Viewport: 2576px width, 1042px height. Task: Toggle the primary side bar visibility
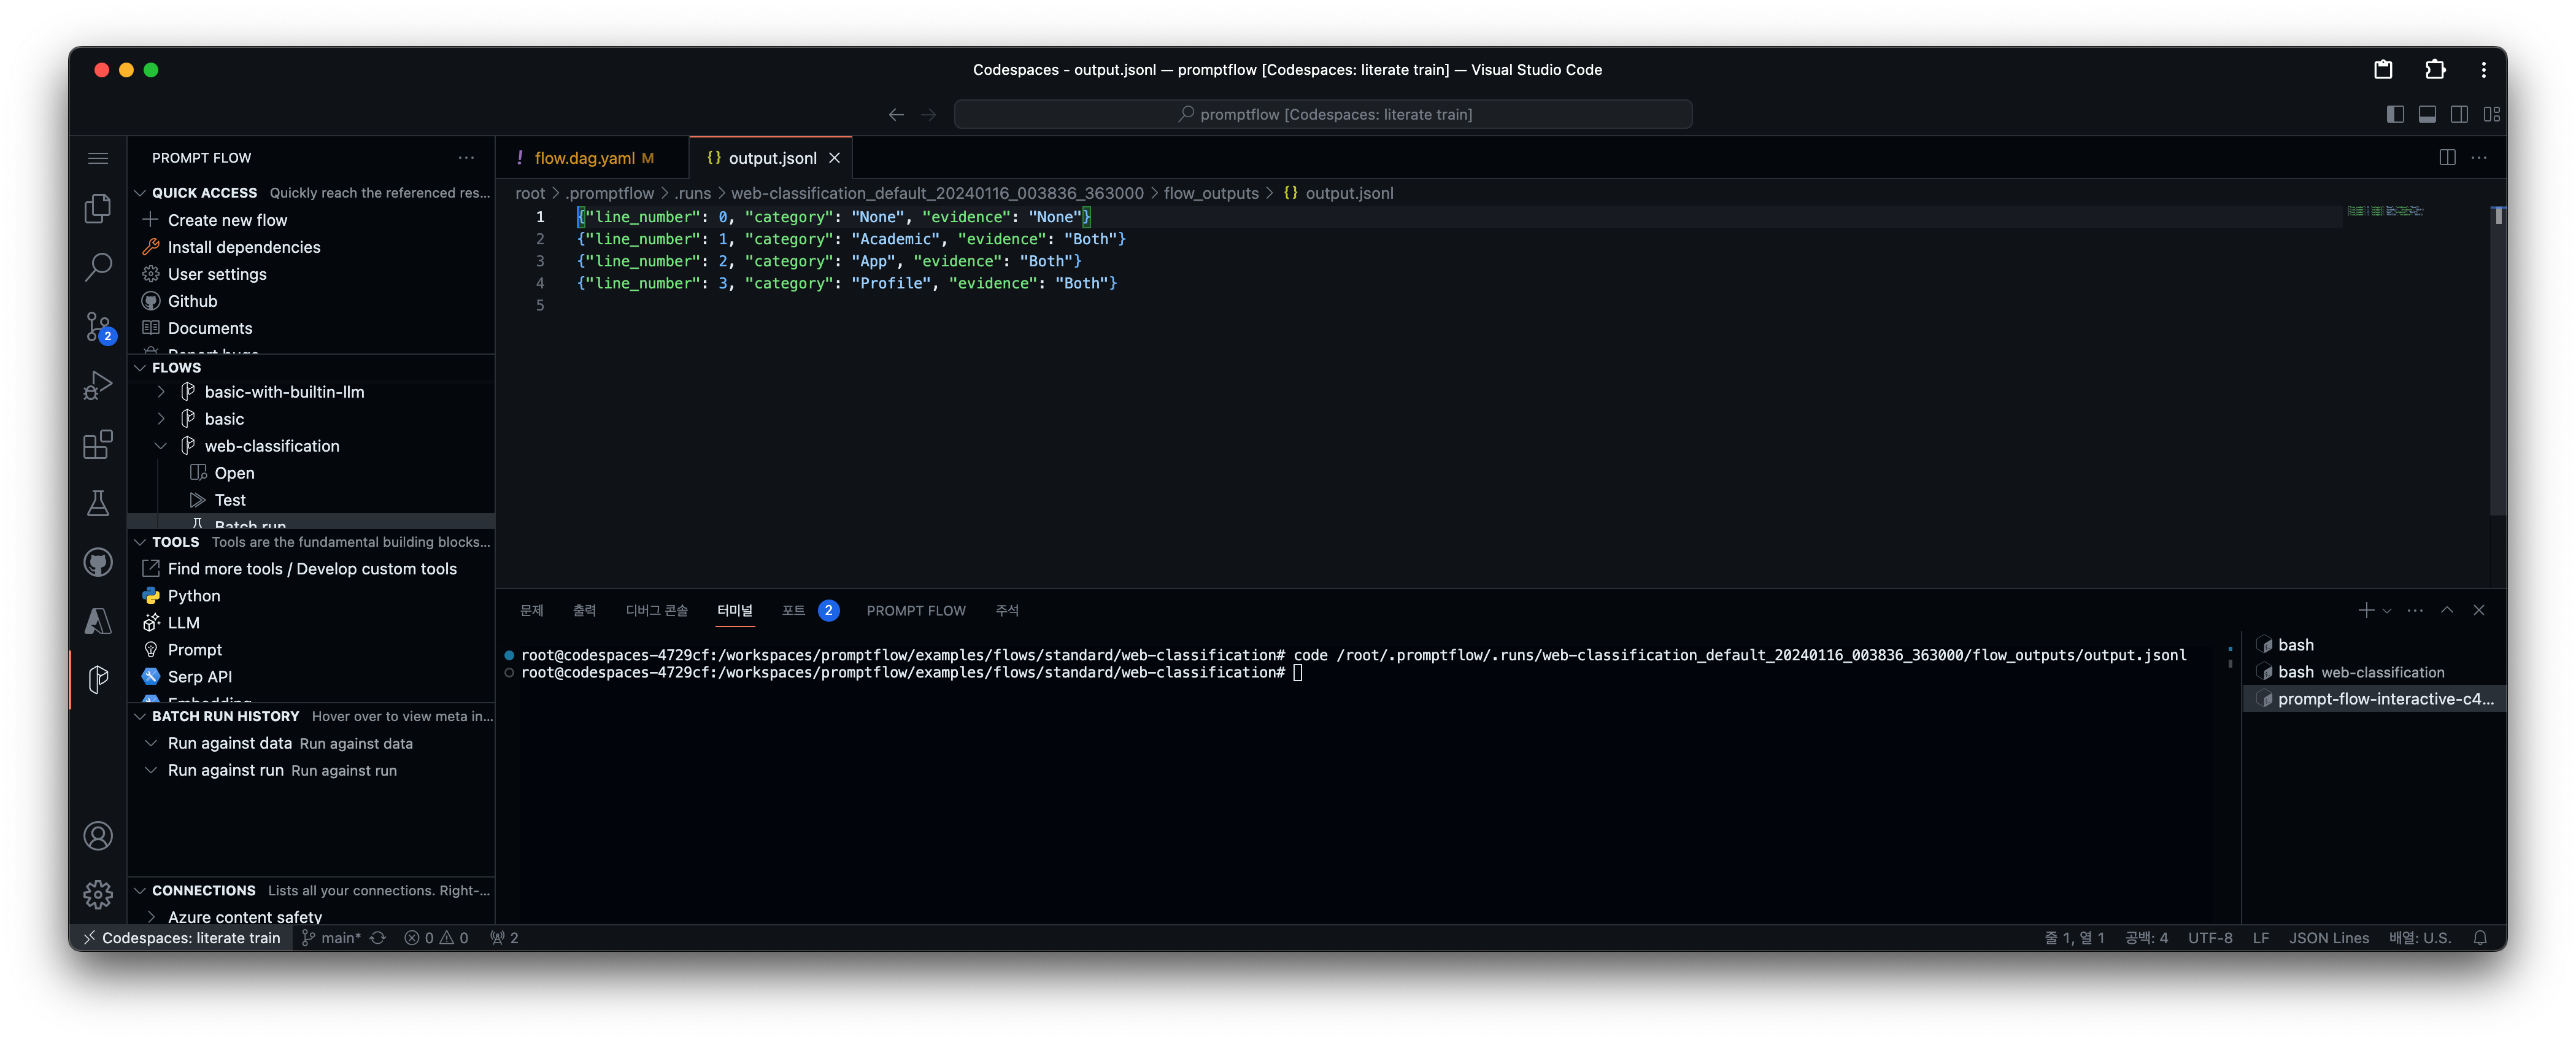(2395, 114)
